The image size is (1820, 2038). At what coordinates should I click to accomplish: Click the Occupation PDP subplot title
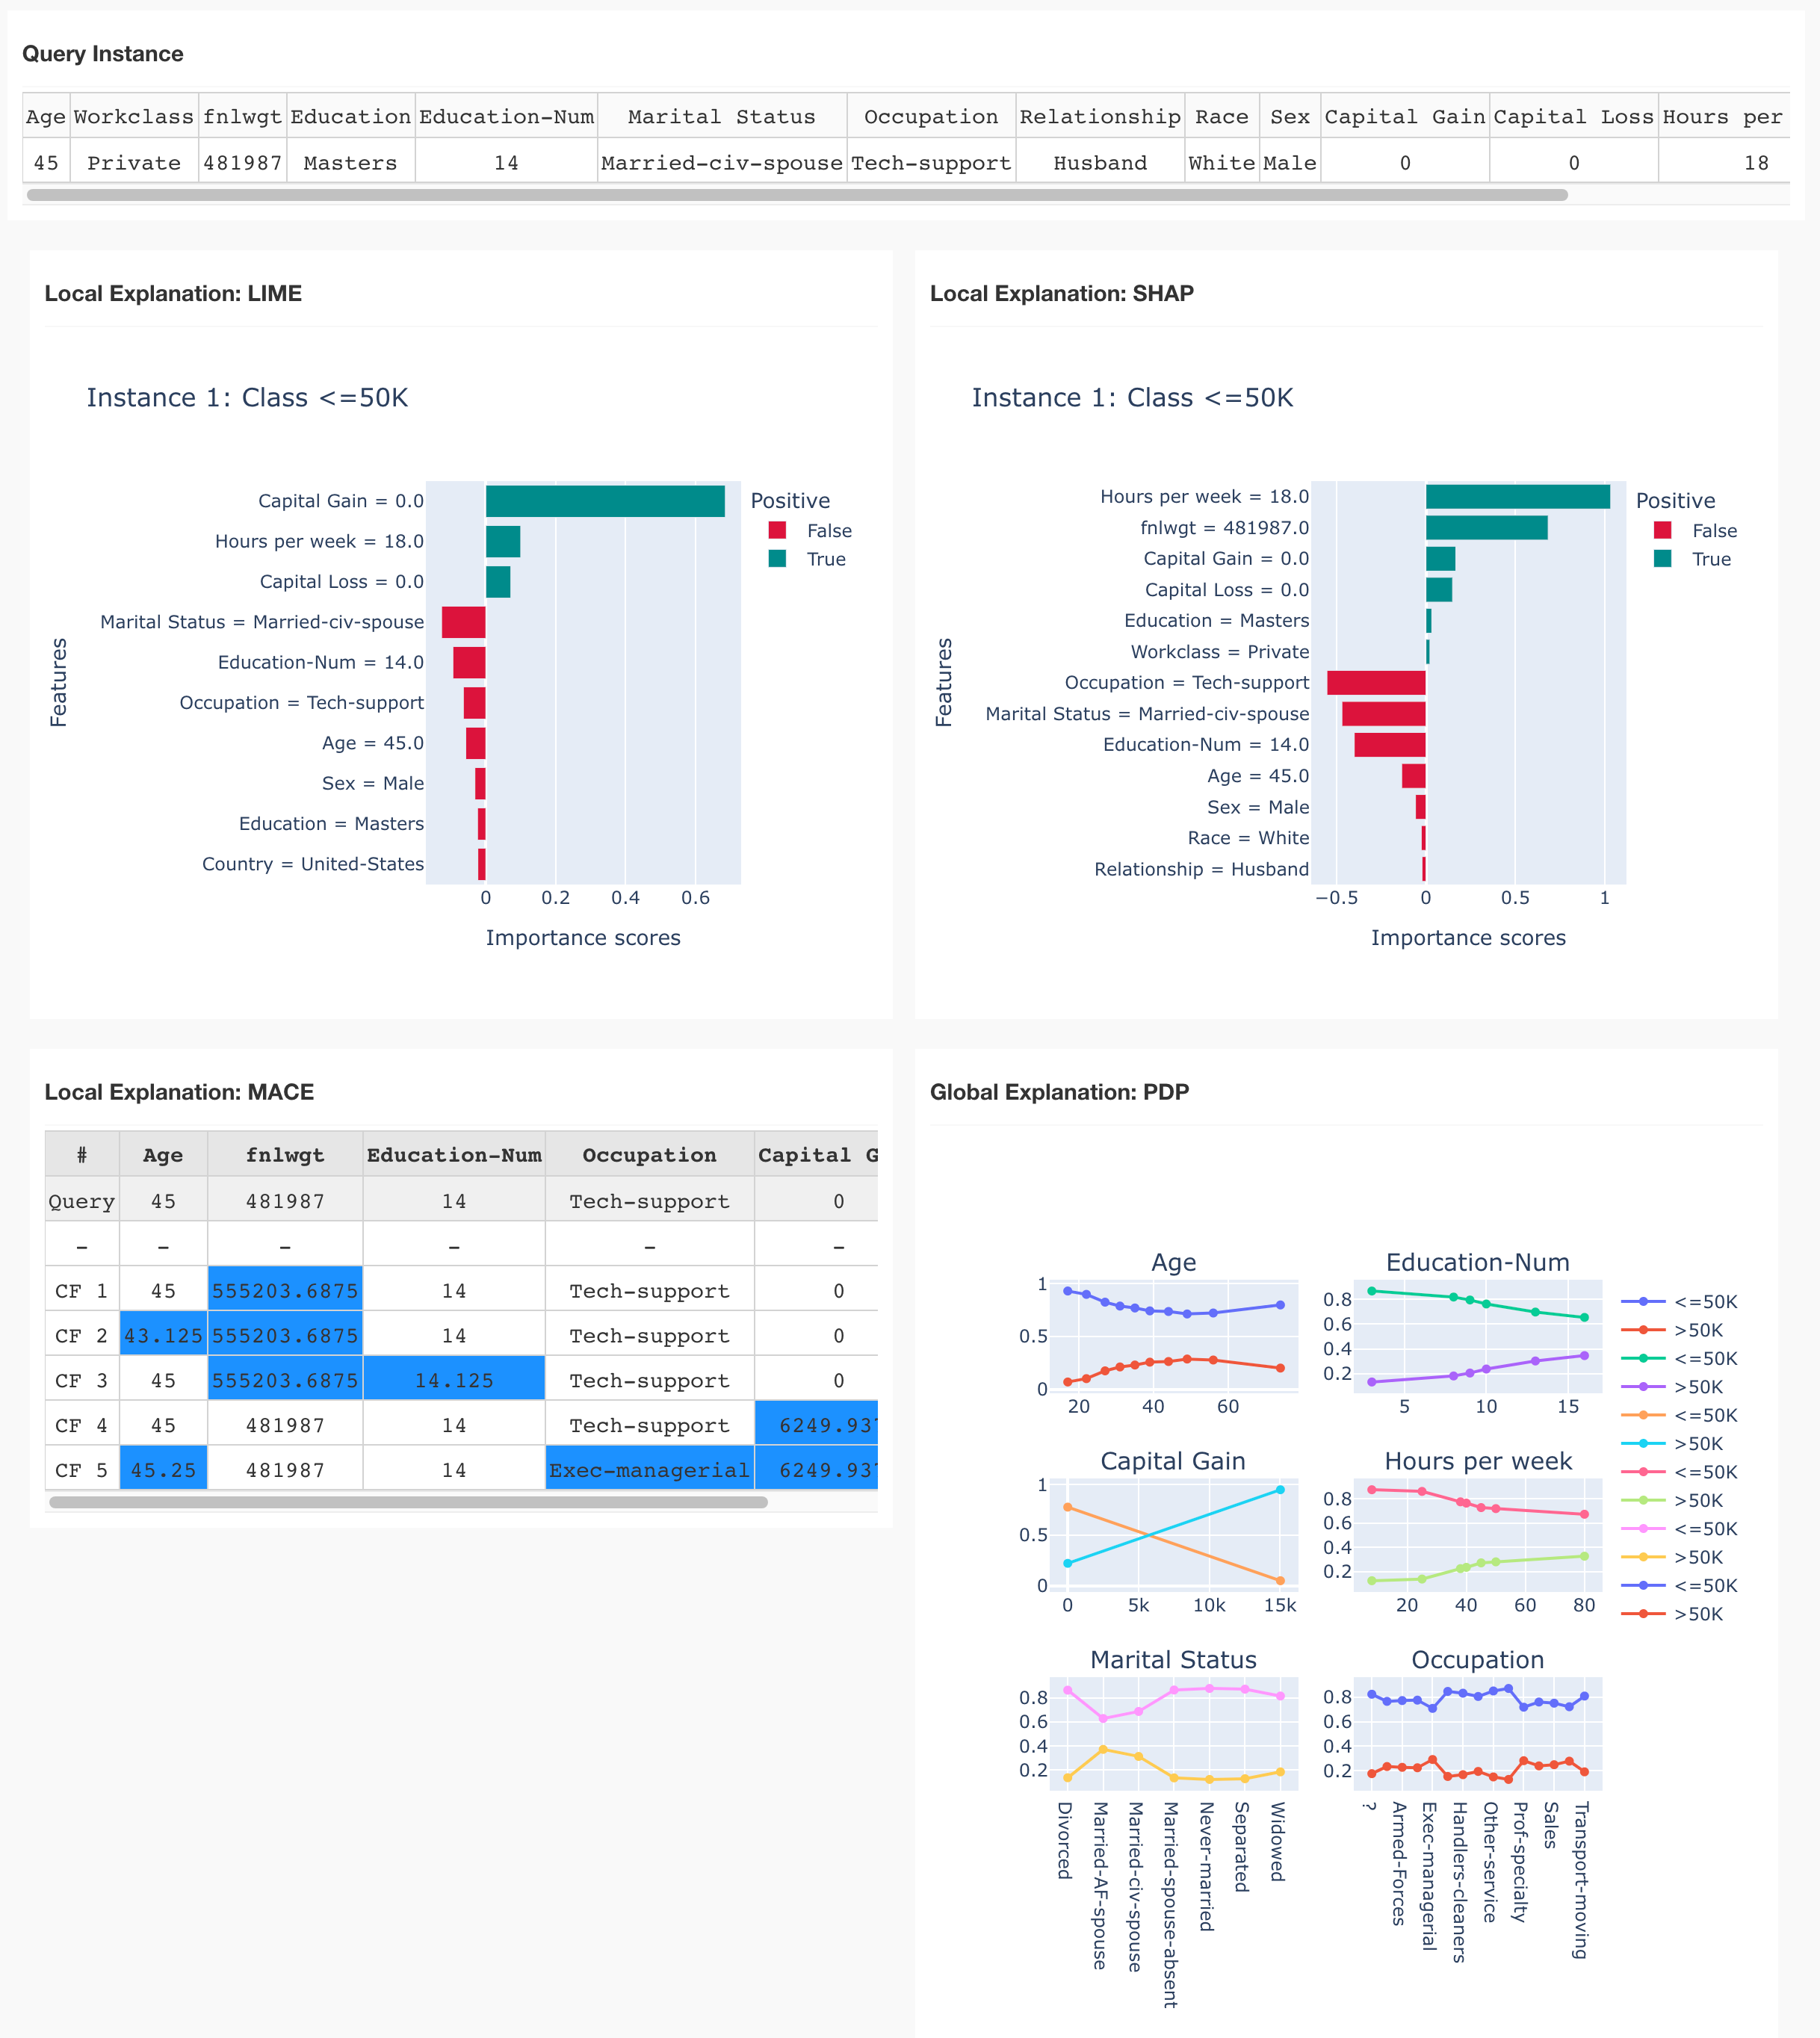pos(1478,1660)
